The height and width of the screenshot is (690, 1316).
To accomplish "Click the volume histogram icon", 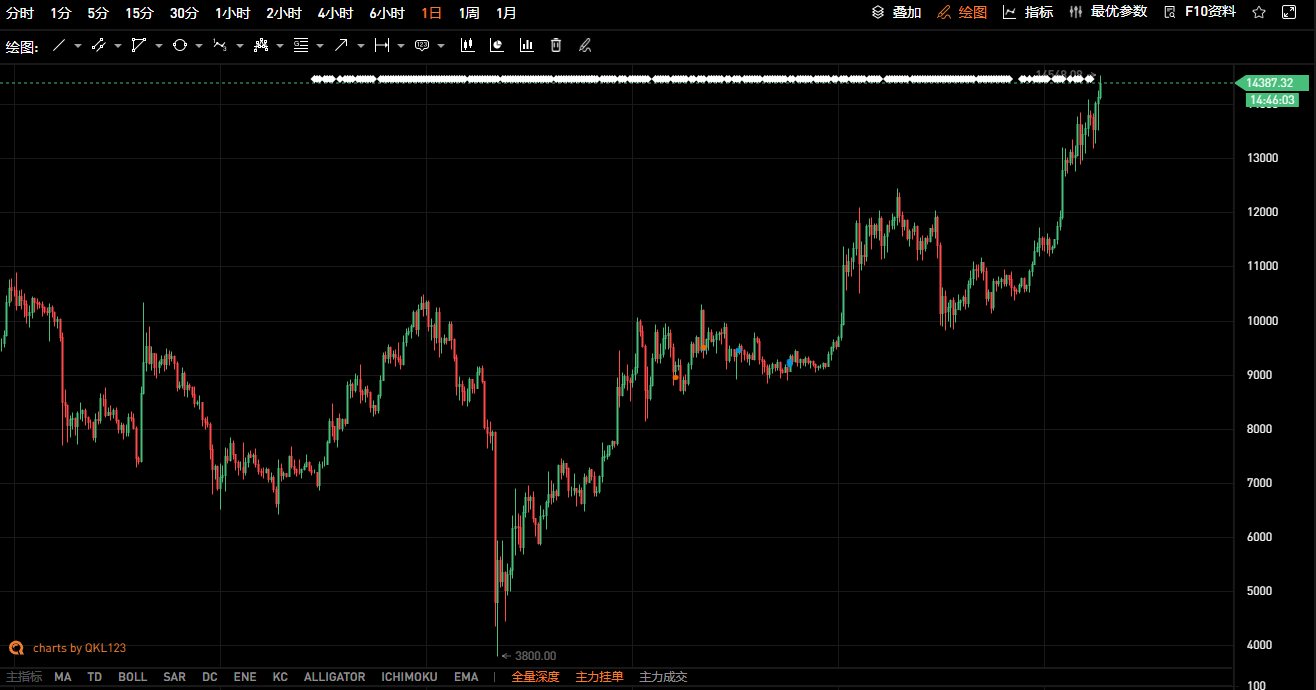I will (x=529, y=45).
